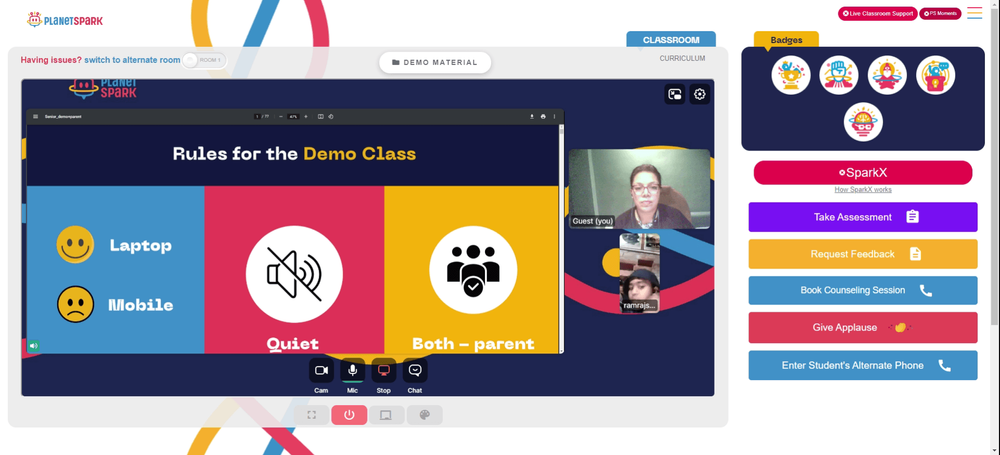This screenshot has height=455, width=1000.
Task: Open video settings gear icon
Action: [x=700, y=94]
